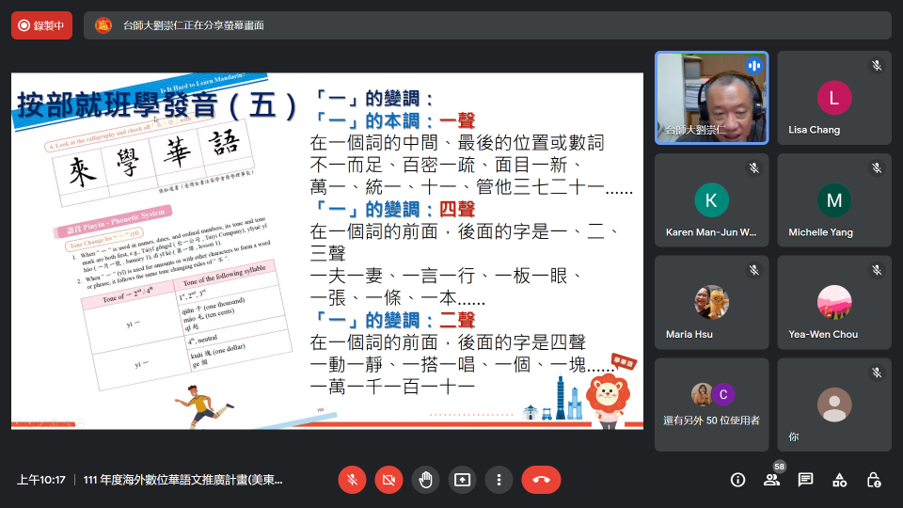
Task: Click slide heading 「一」的本調：一聲
Action: (x=394, y=121)
